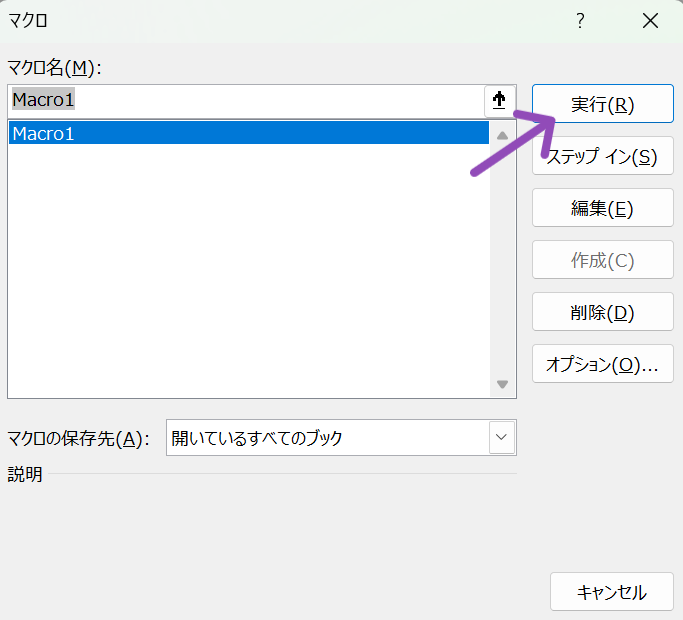Click the マクロ名(M) label text
The image size is (683, 620).
(54, 68)
